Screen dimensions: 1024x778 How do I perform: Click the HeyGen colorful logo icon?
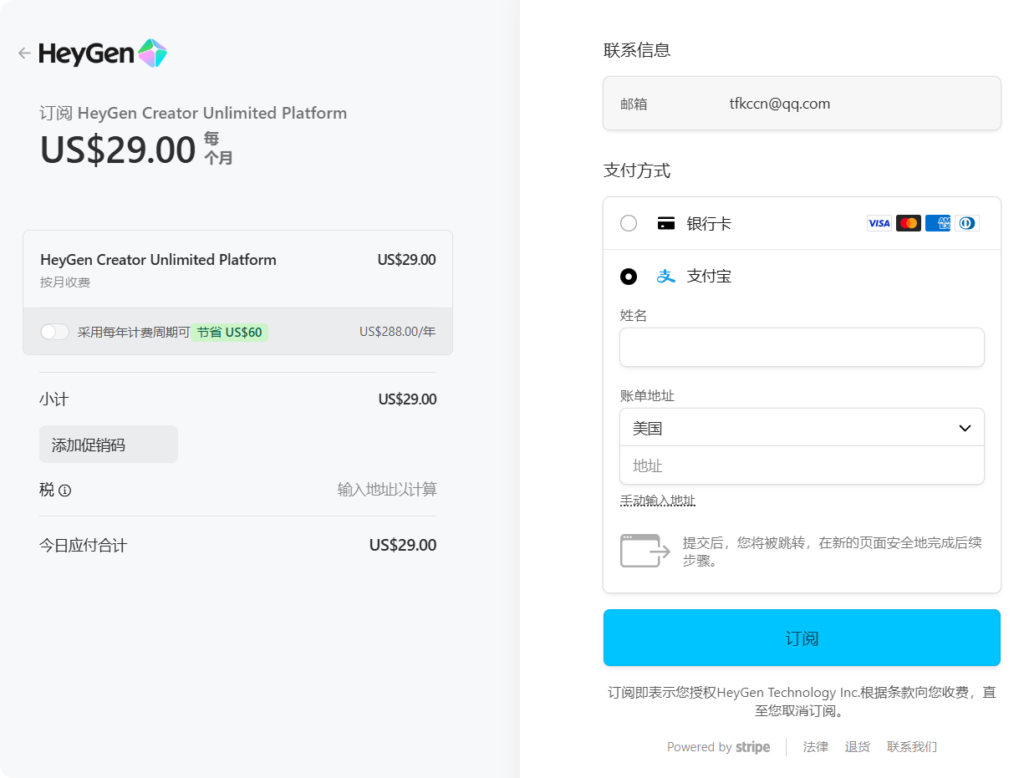coord(152,53)
